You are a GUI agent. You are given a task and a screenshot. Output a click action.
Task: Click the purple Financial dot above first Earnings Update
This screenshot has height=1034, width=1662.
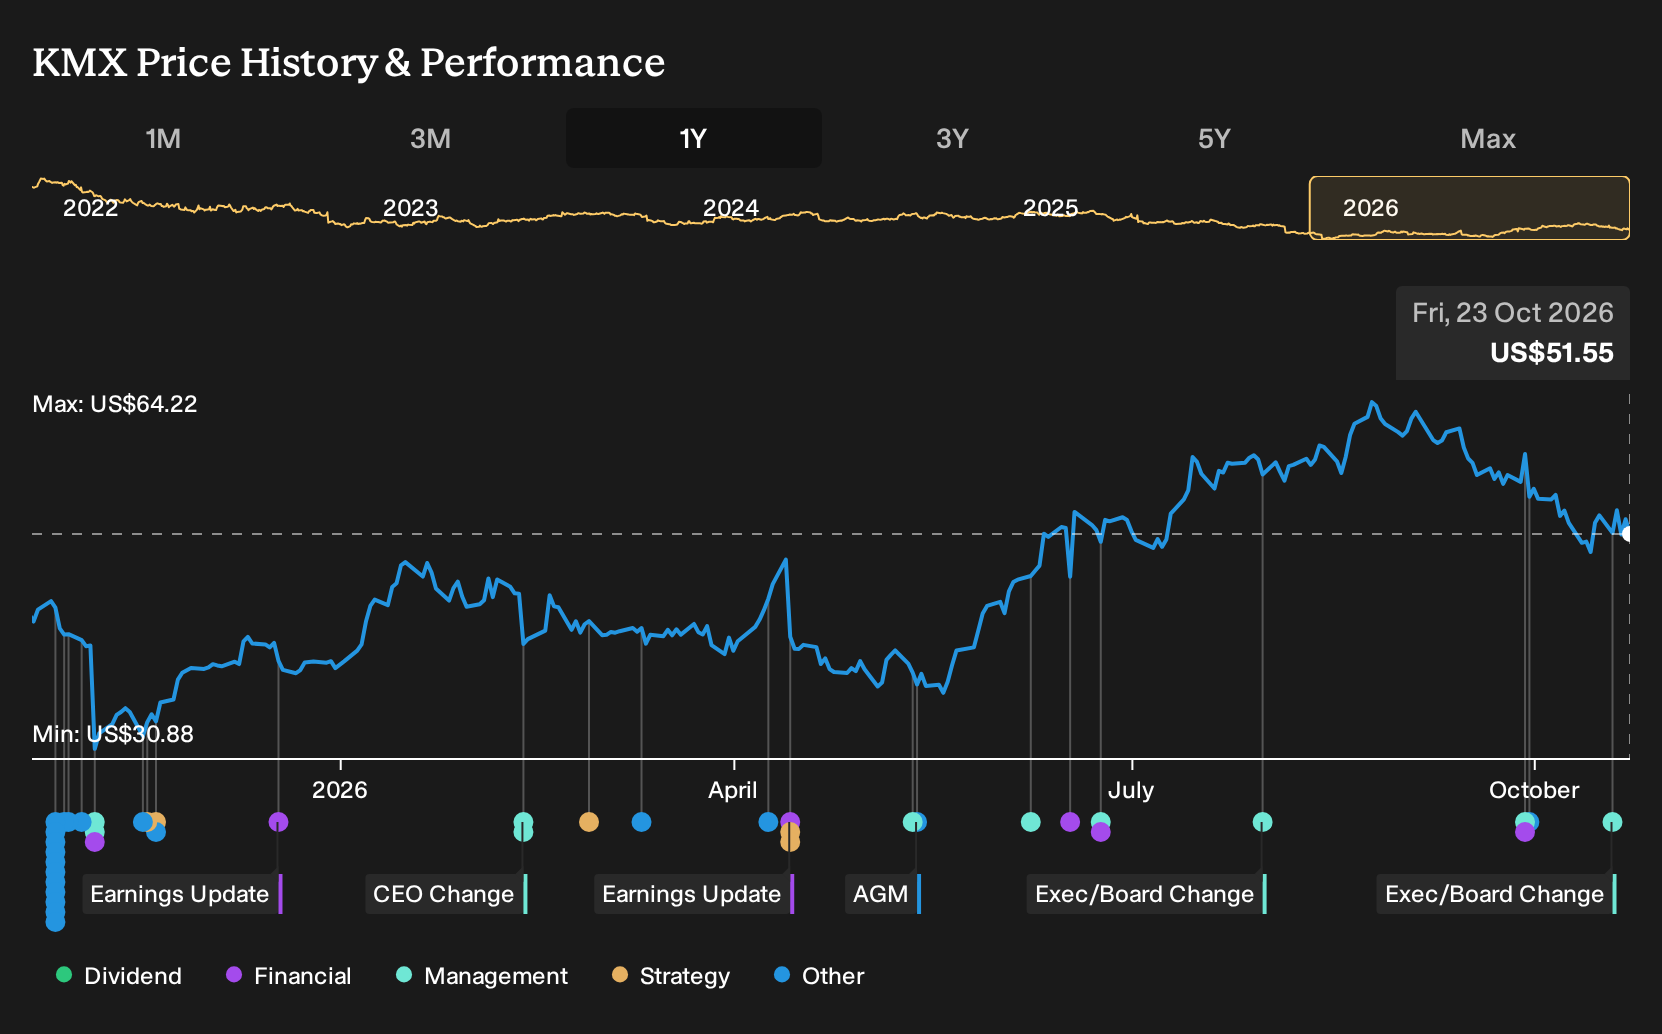point(278,822)
